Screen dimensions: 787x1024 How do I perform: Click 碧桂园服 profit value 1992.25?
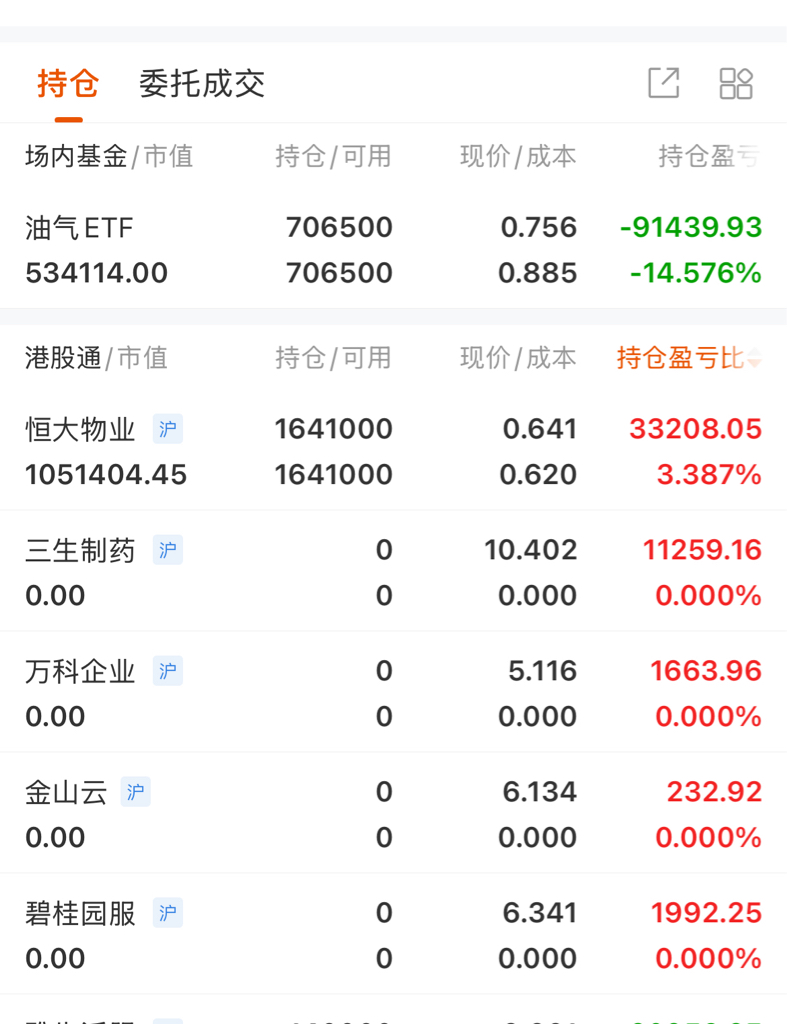coord(706,912)
